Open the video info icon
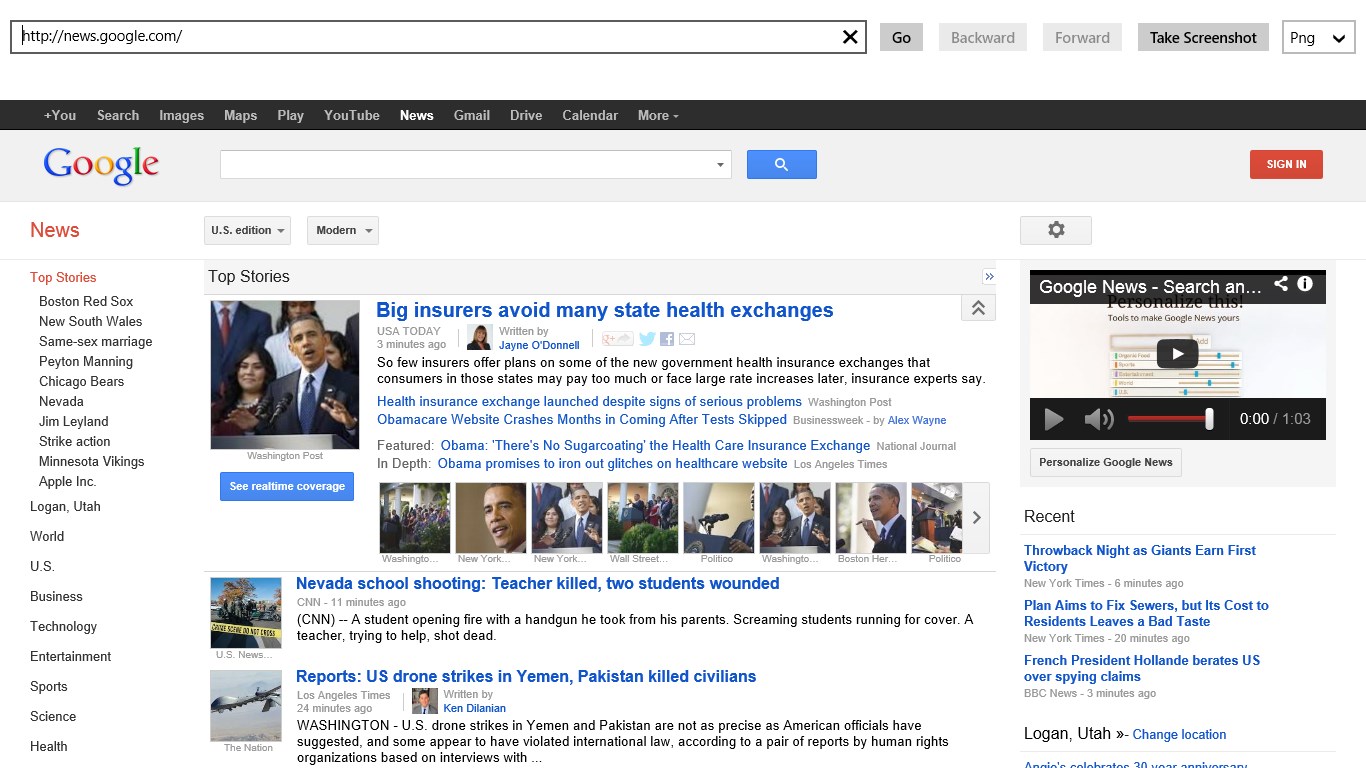The width and height of the screenshot is (1366, 768). 1305,285
